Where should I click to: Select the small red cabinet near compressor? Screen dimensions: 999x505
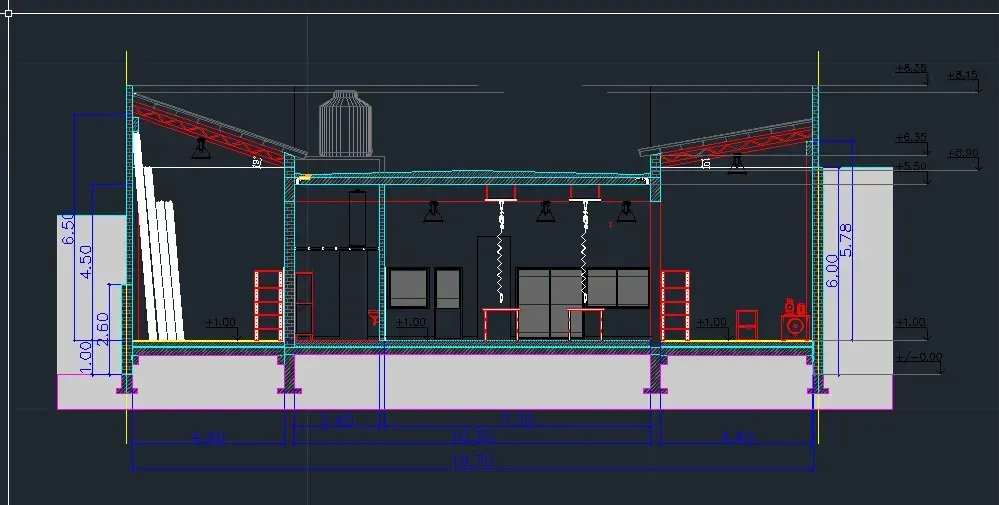747,325
